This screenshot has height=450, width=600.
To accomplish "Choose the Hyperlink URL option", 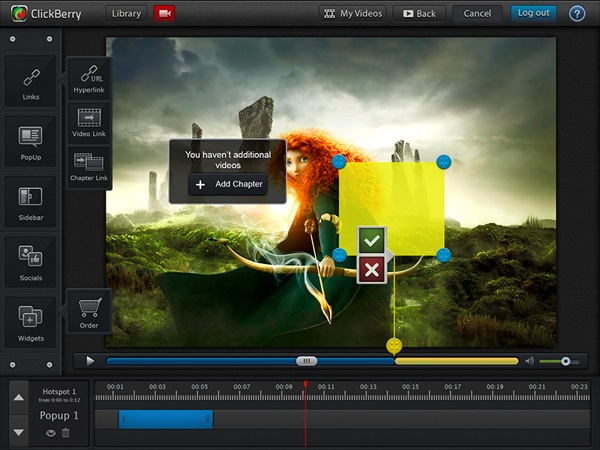I will tap(89, 80).
